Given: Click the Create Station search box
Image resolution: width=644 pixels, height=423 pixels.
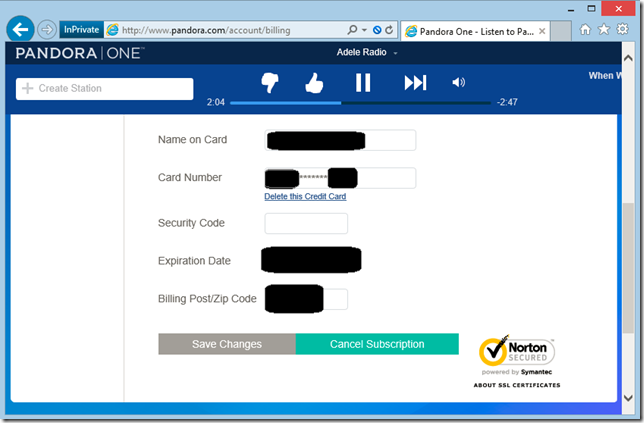Looking at the screenshot, I should click(x=105, y=89).
